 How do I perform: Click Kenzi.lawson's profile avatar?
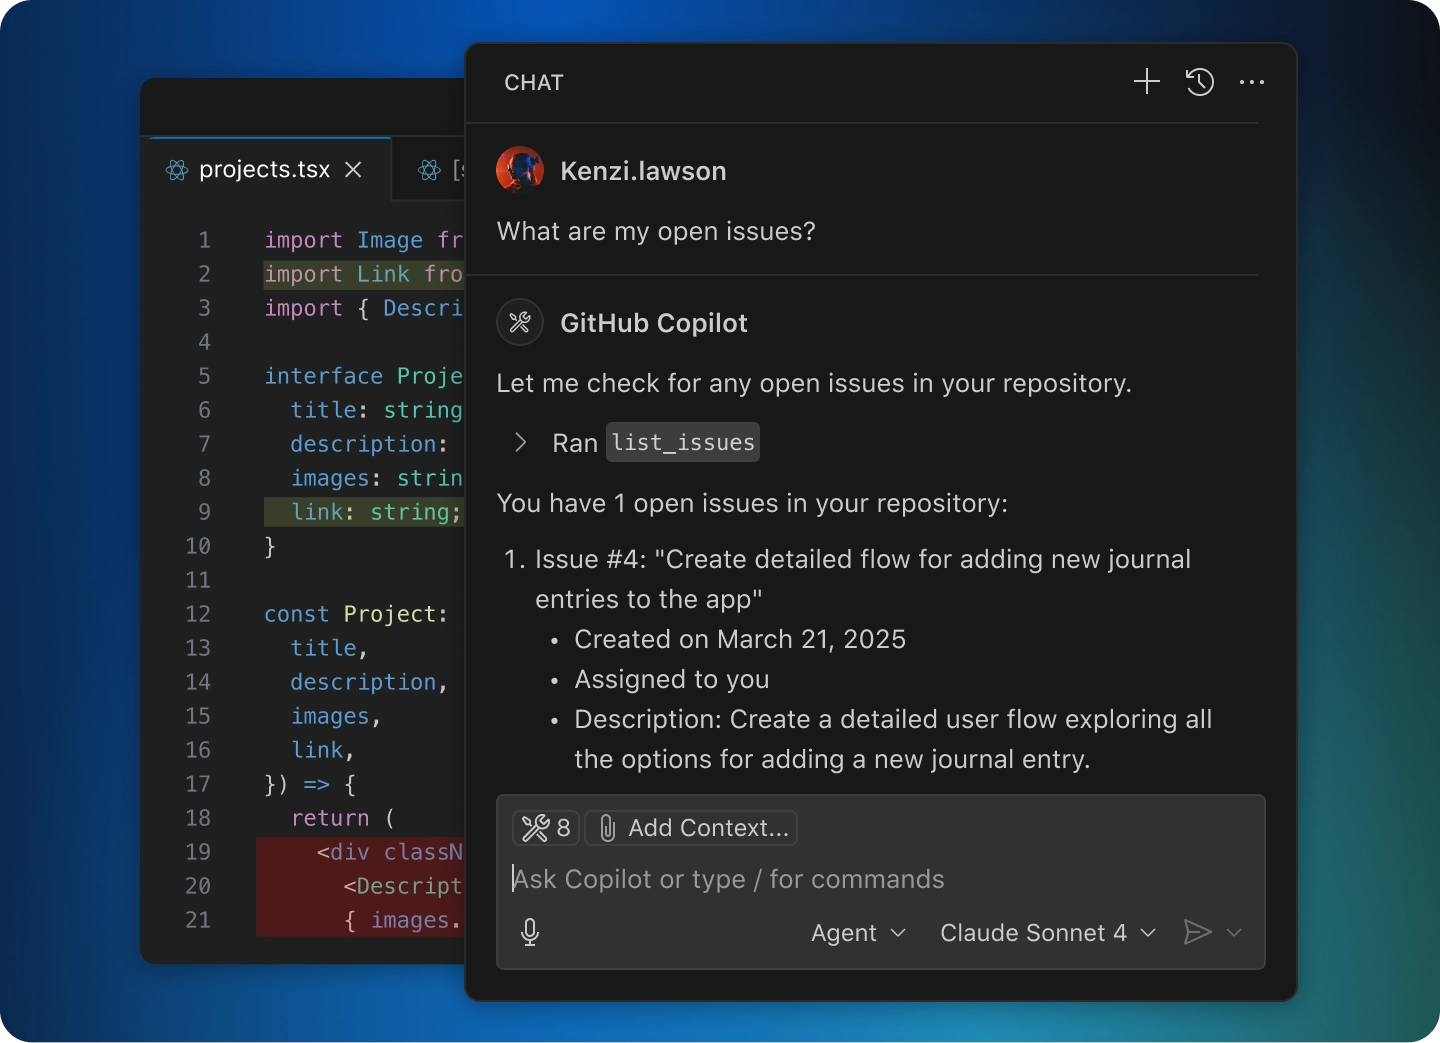coord(519,169)
